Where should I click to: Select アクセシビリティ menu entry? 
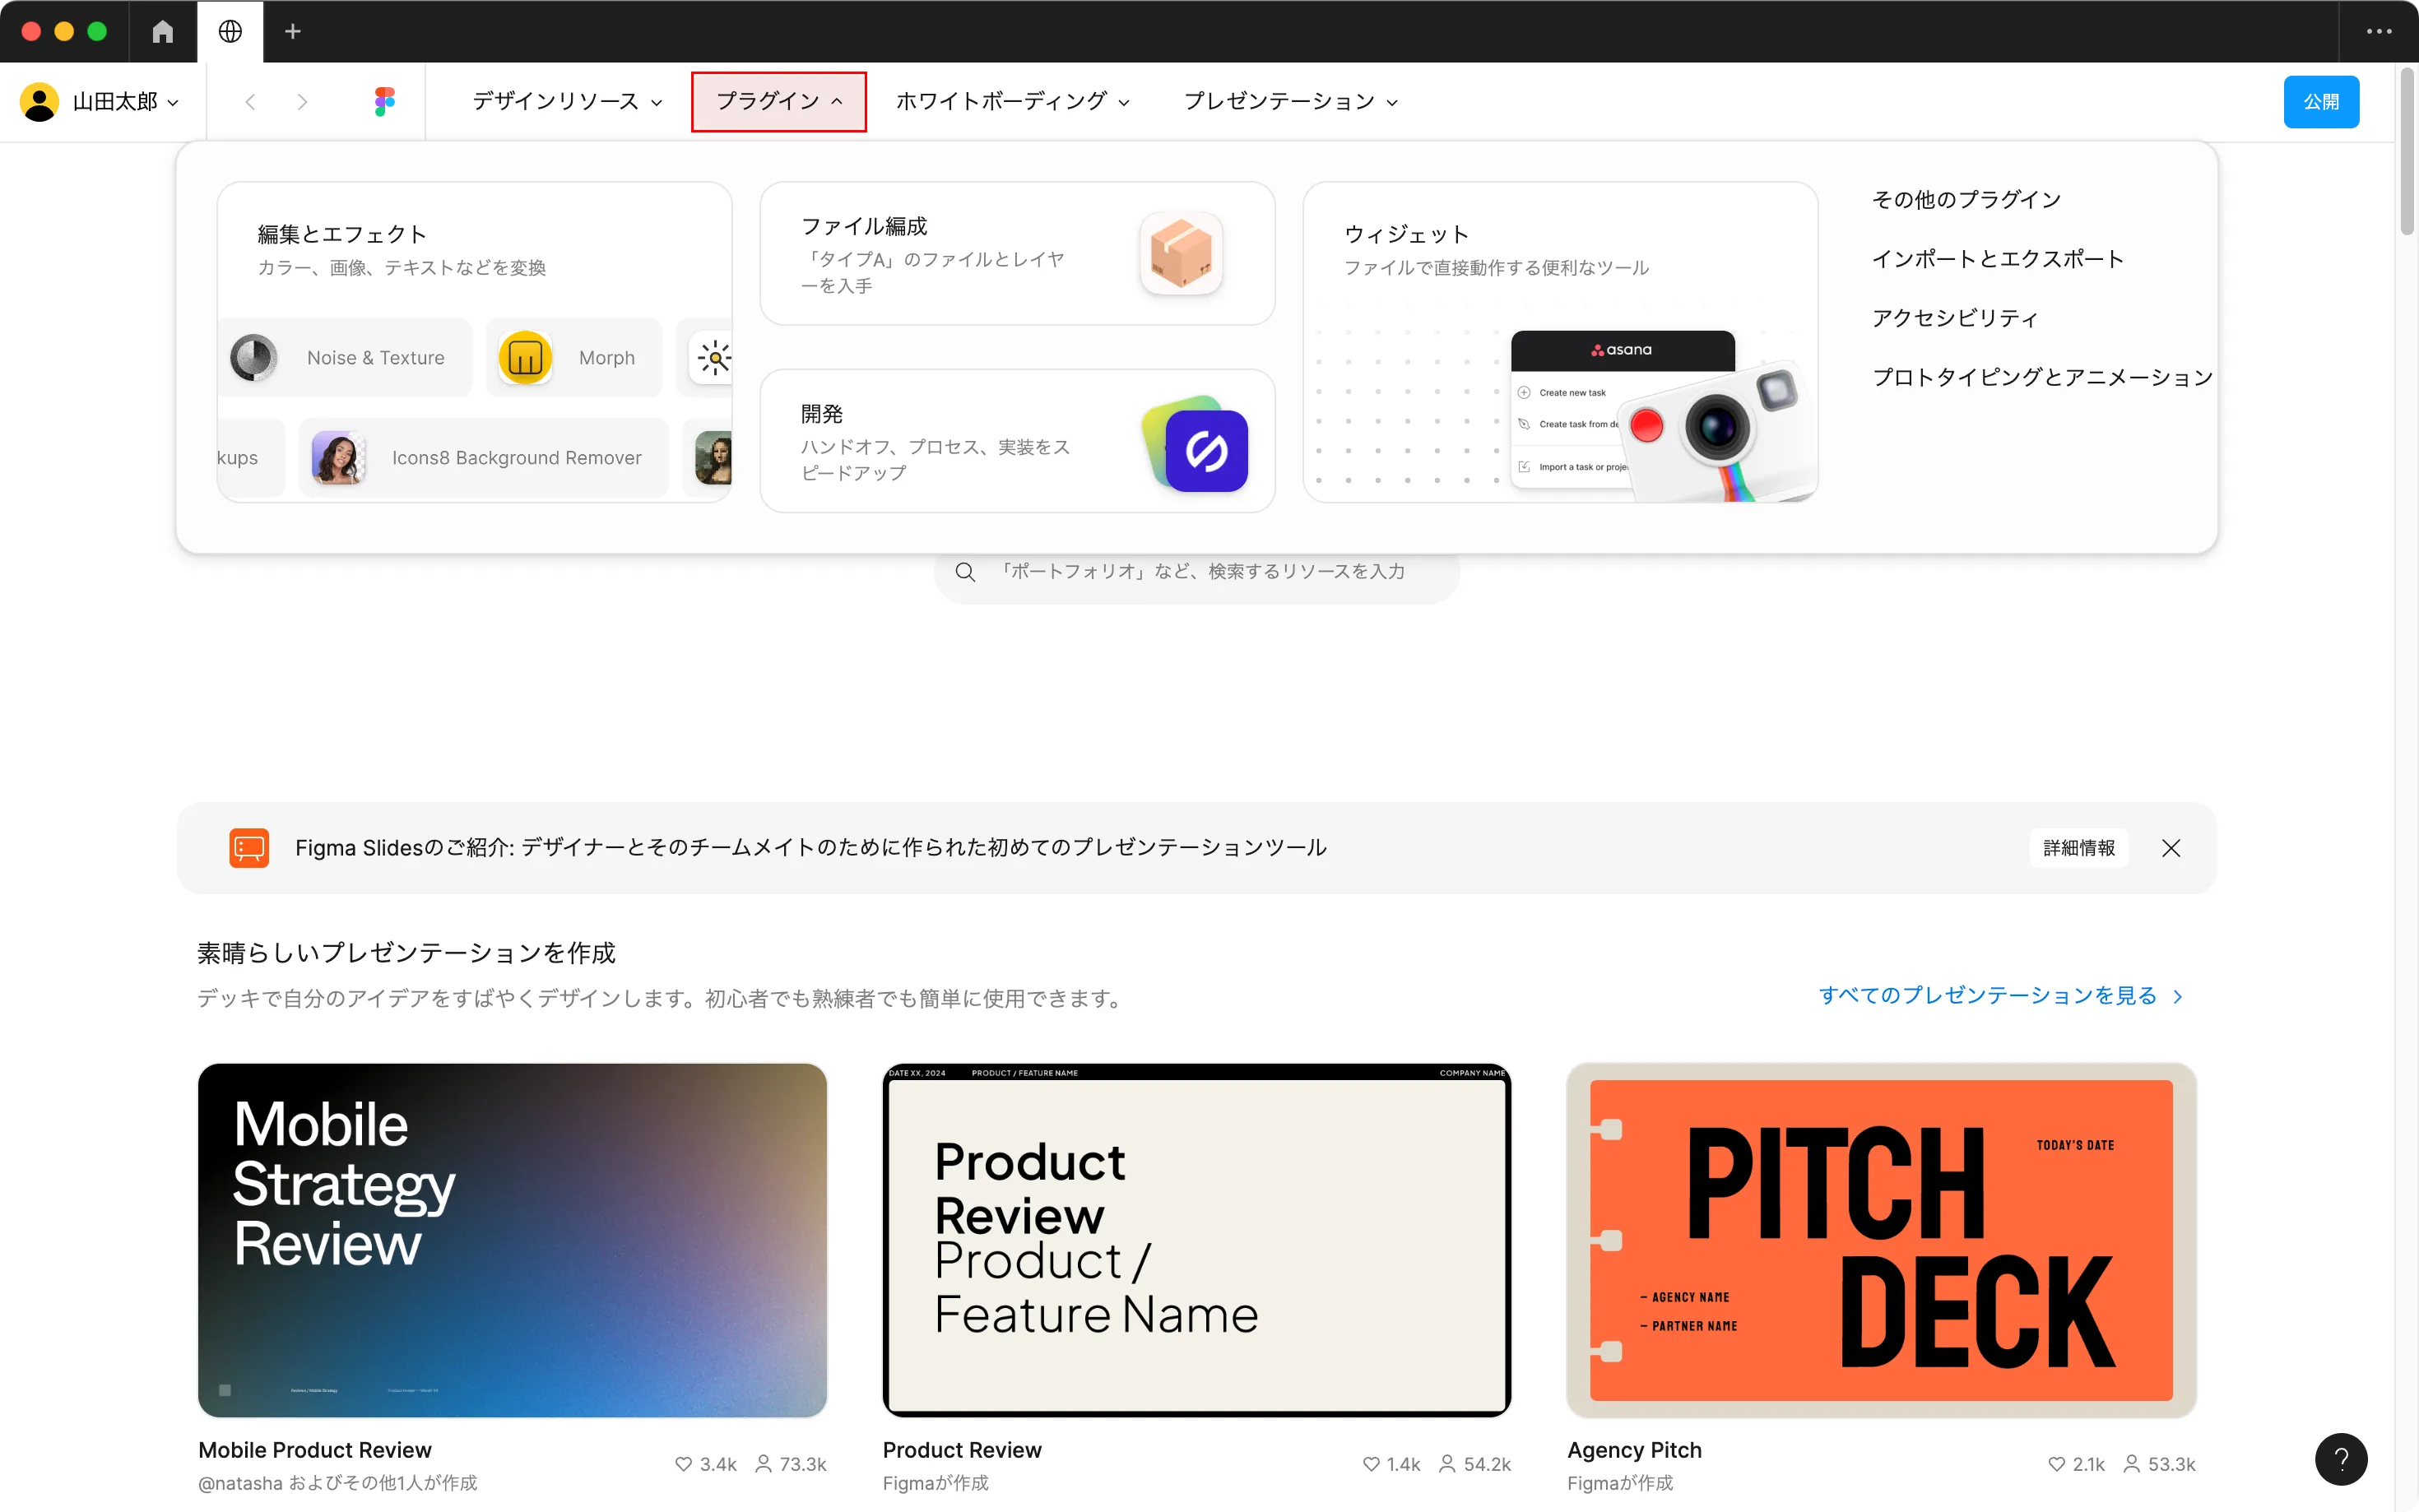(1954, 318)
